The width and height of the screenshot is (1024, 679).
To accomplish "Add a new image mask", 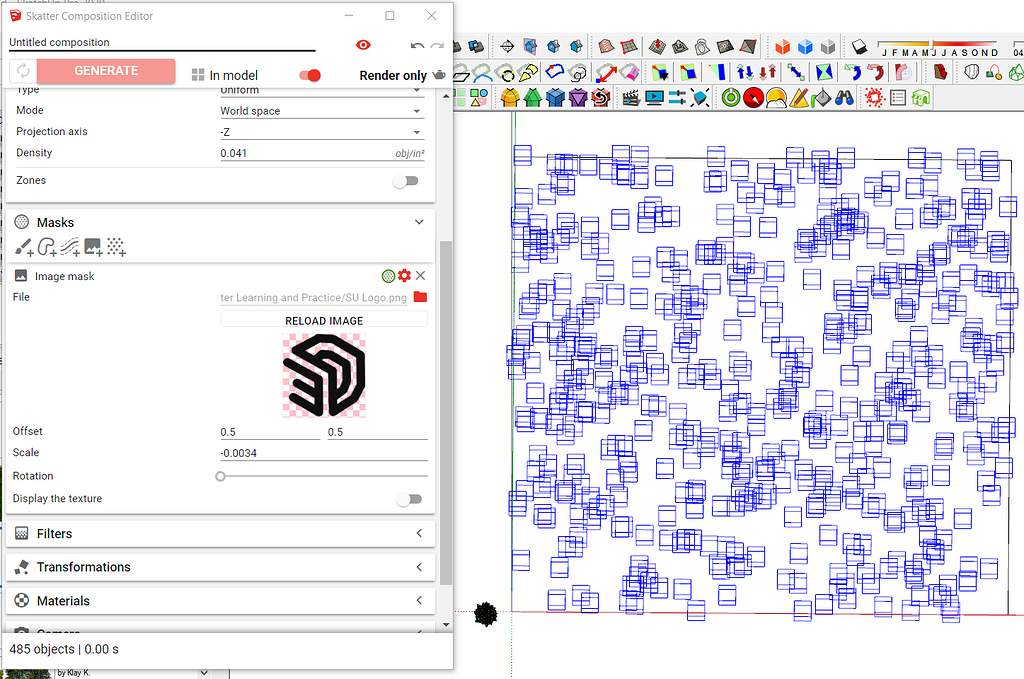I will 93,247.
